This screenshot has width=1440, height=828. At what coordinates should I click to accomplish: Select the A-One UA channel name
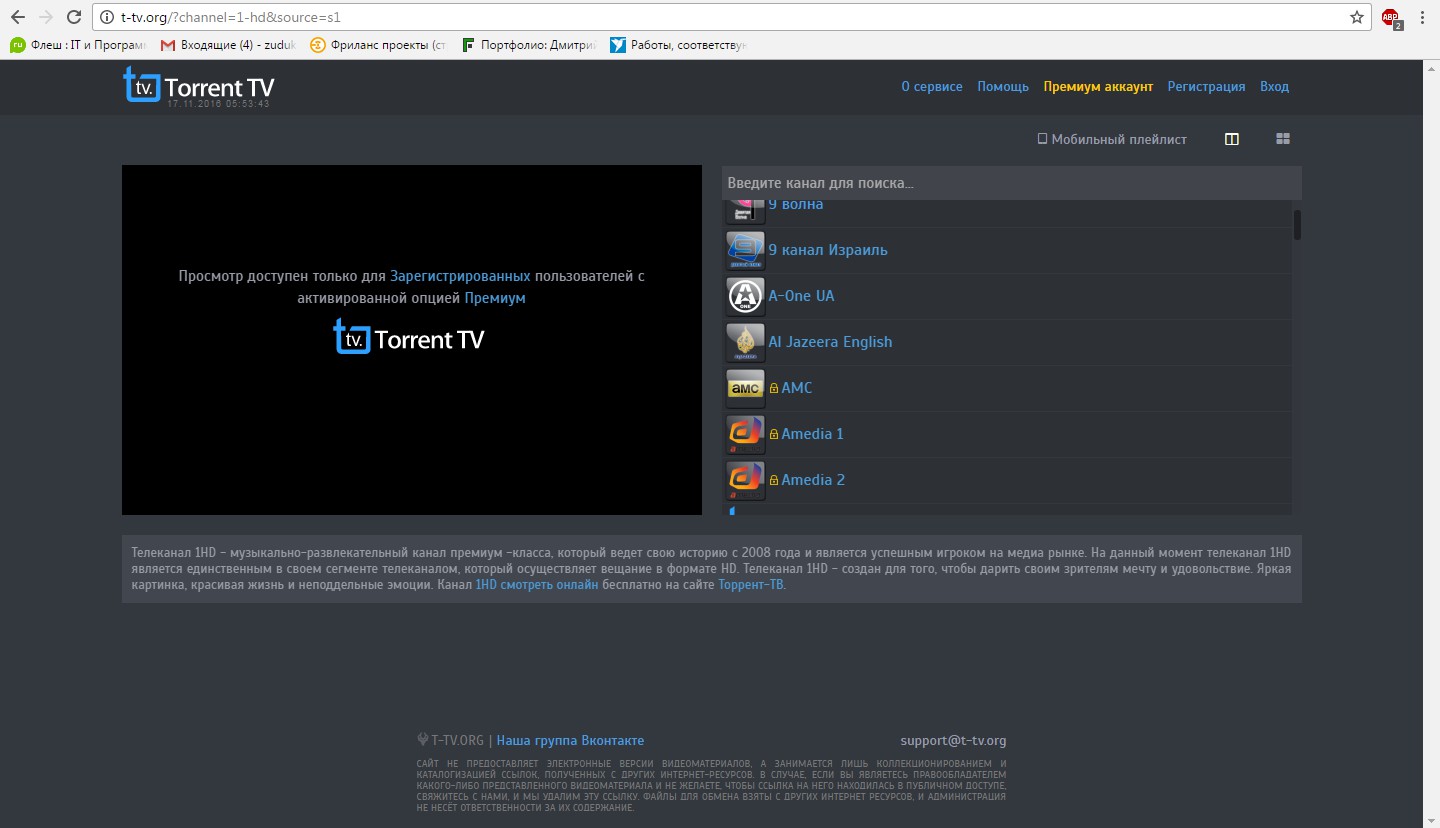coord(801,296)
